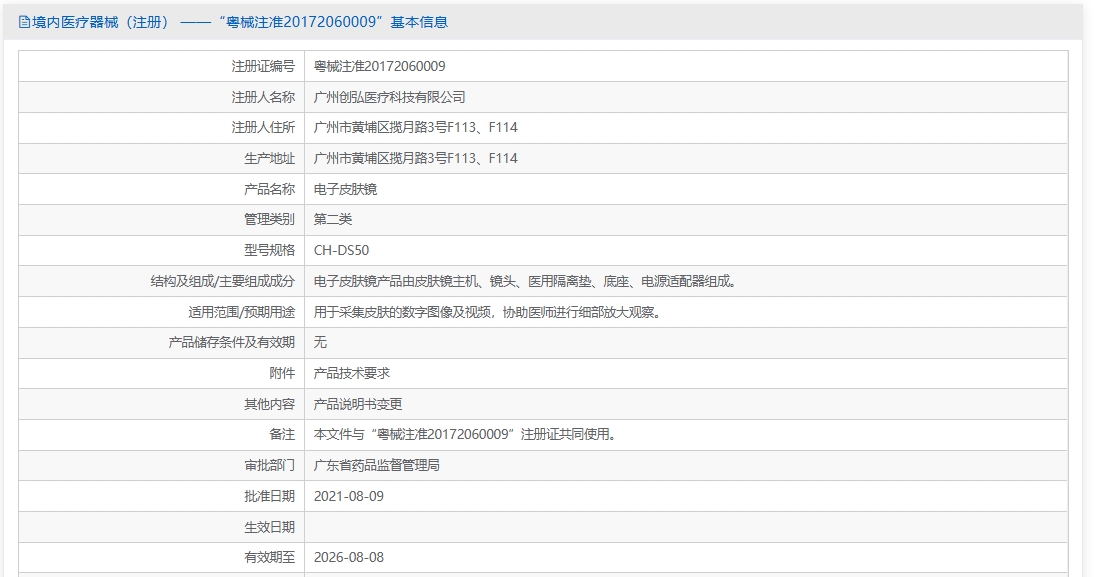Select the value 产品说明书变更
Screen dimensions: 1094x577
click(x=358, y=404)
